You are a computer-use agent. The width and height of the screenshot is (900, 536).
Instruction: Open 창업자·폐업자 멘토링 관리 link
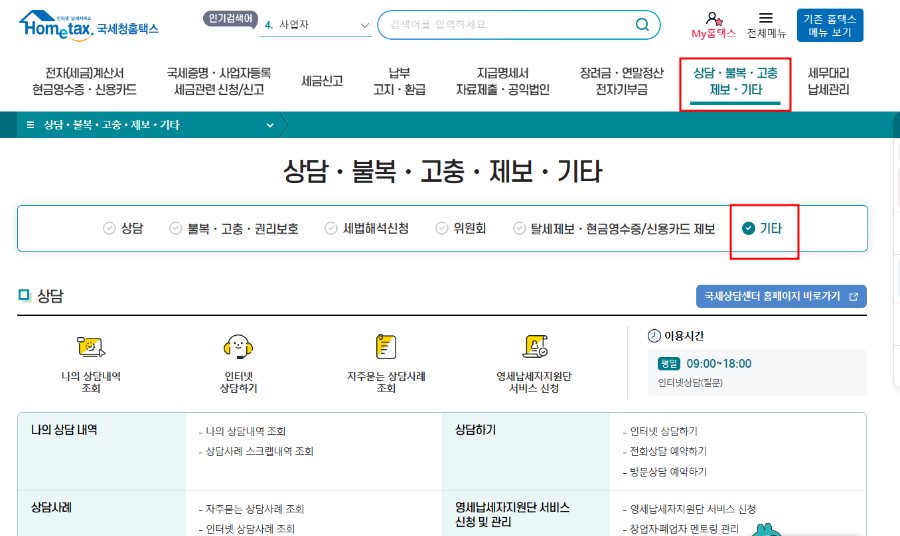click(x=684, y=529)
